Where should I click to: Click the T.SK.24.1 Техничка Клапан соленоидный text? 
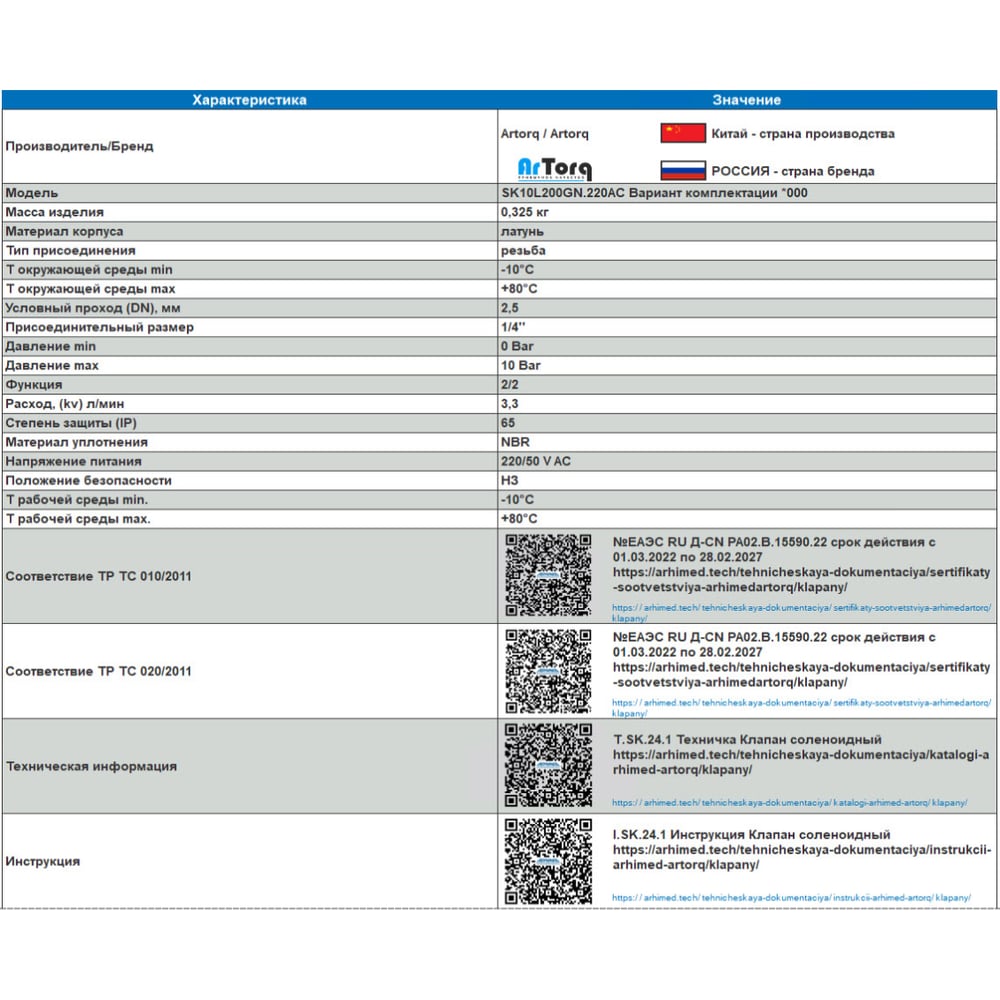747,739
